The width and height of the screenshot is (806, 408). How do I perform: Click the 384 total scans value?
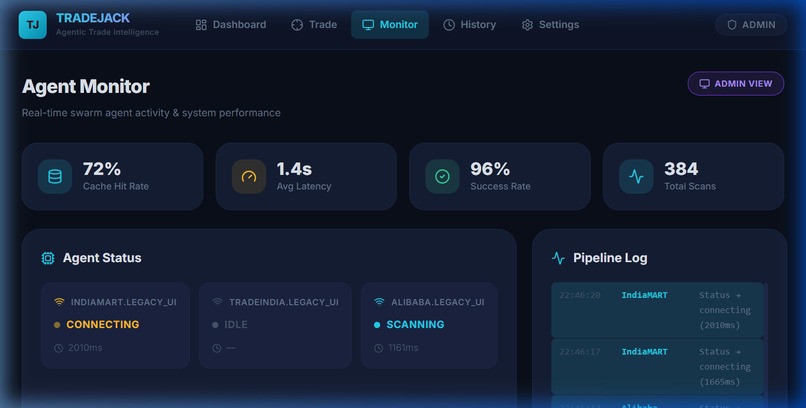[x=681, y=169]
